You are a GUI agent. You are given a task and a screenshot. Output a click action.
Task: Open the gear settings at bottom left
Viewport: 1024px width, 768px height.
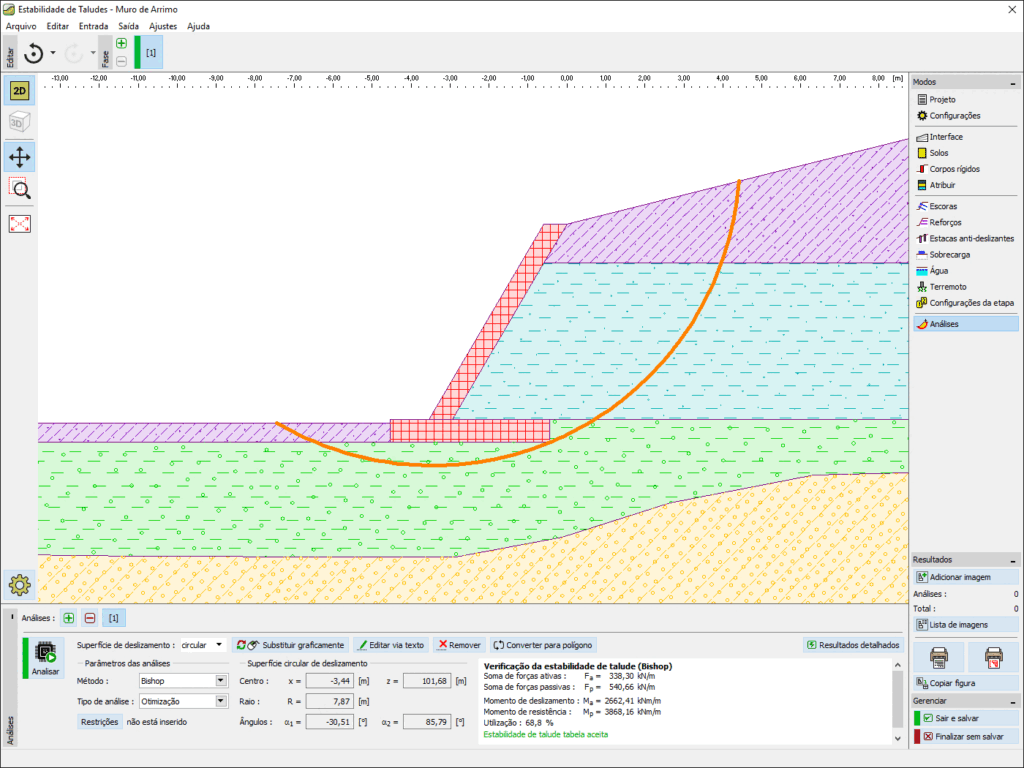(x=20, y=586)
